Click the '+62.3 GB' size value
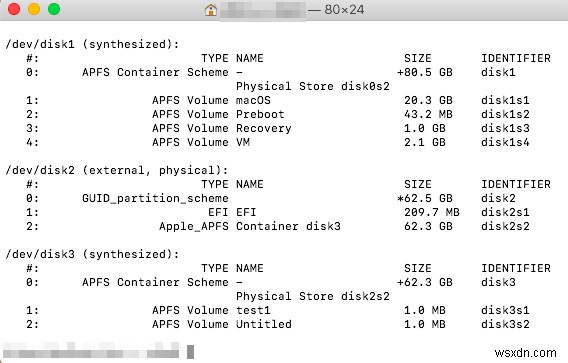This screenshot has width=568, height=363. (425, 283)
